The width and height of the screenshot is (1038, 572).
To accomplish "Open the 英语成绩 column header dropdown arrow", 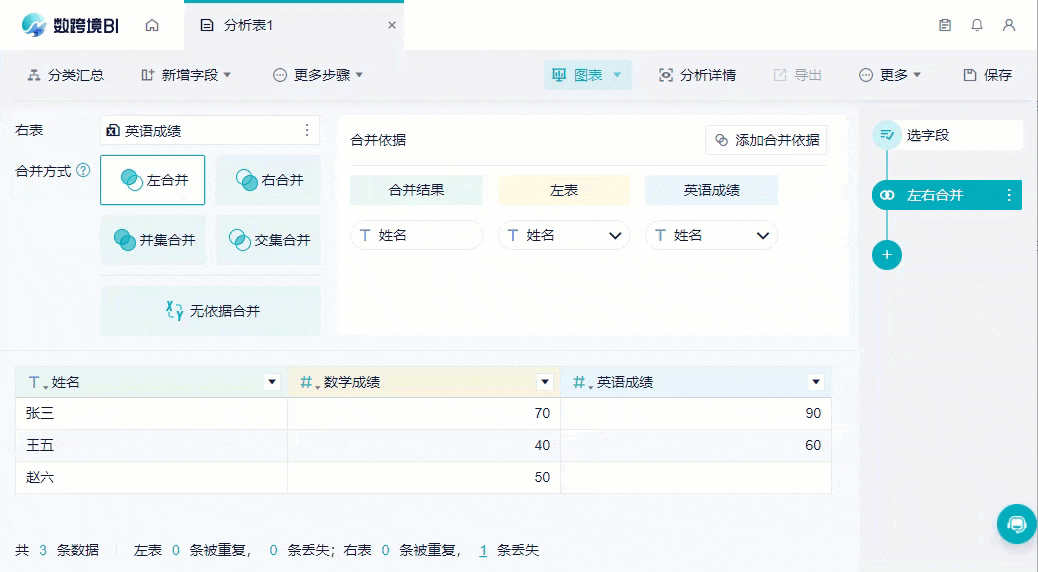I will tap(816, 382).
